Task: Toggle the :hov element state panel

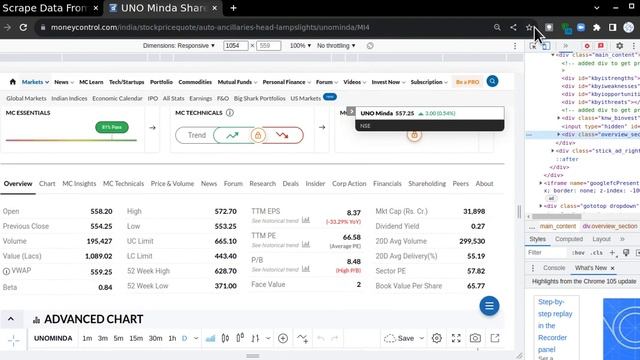Action: click(x=578, y=253)
